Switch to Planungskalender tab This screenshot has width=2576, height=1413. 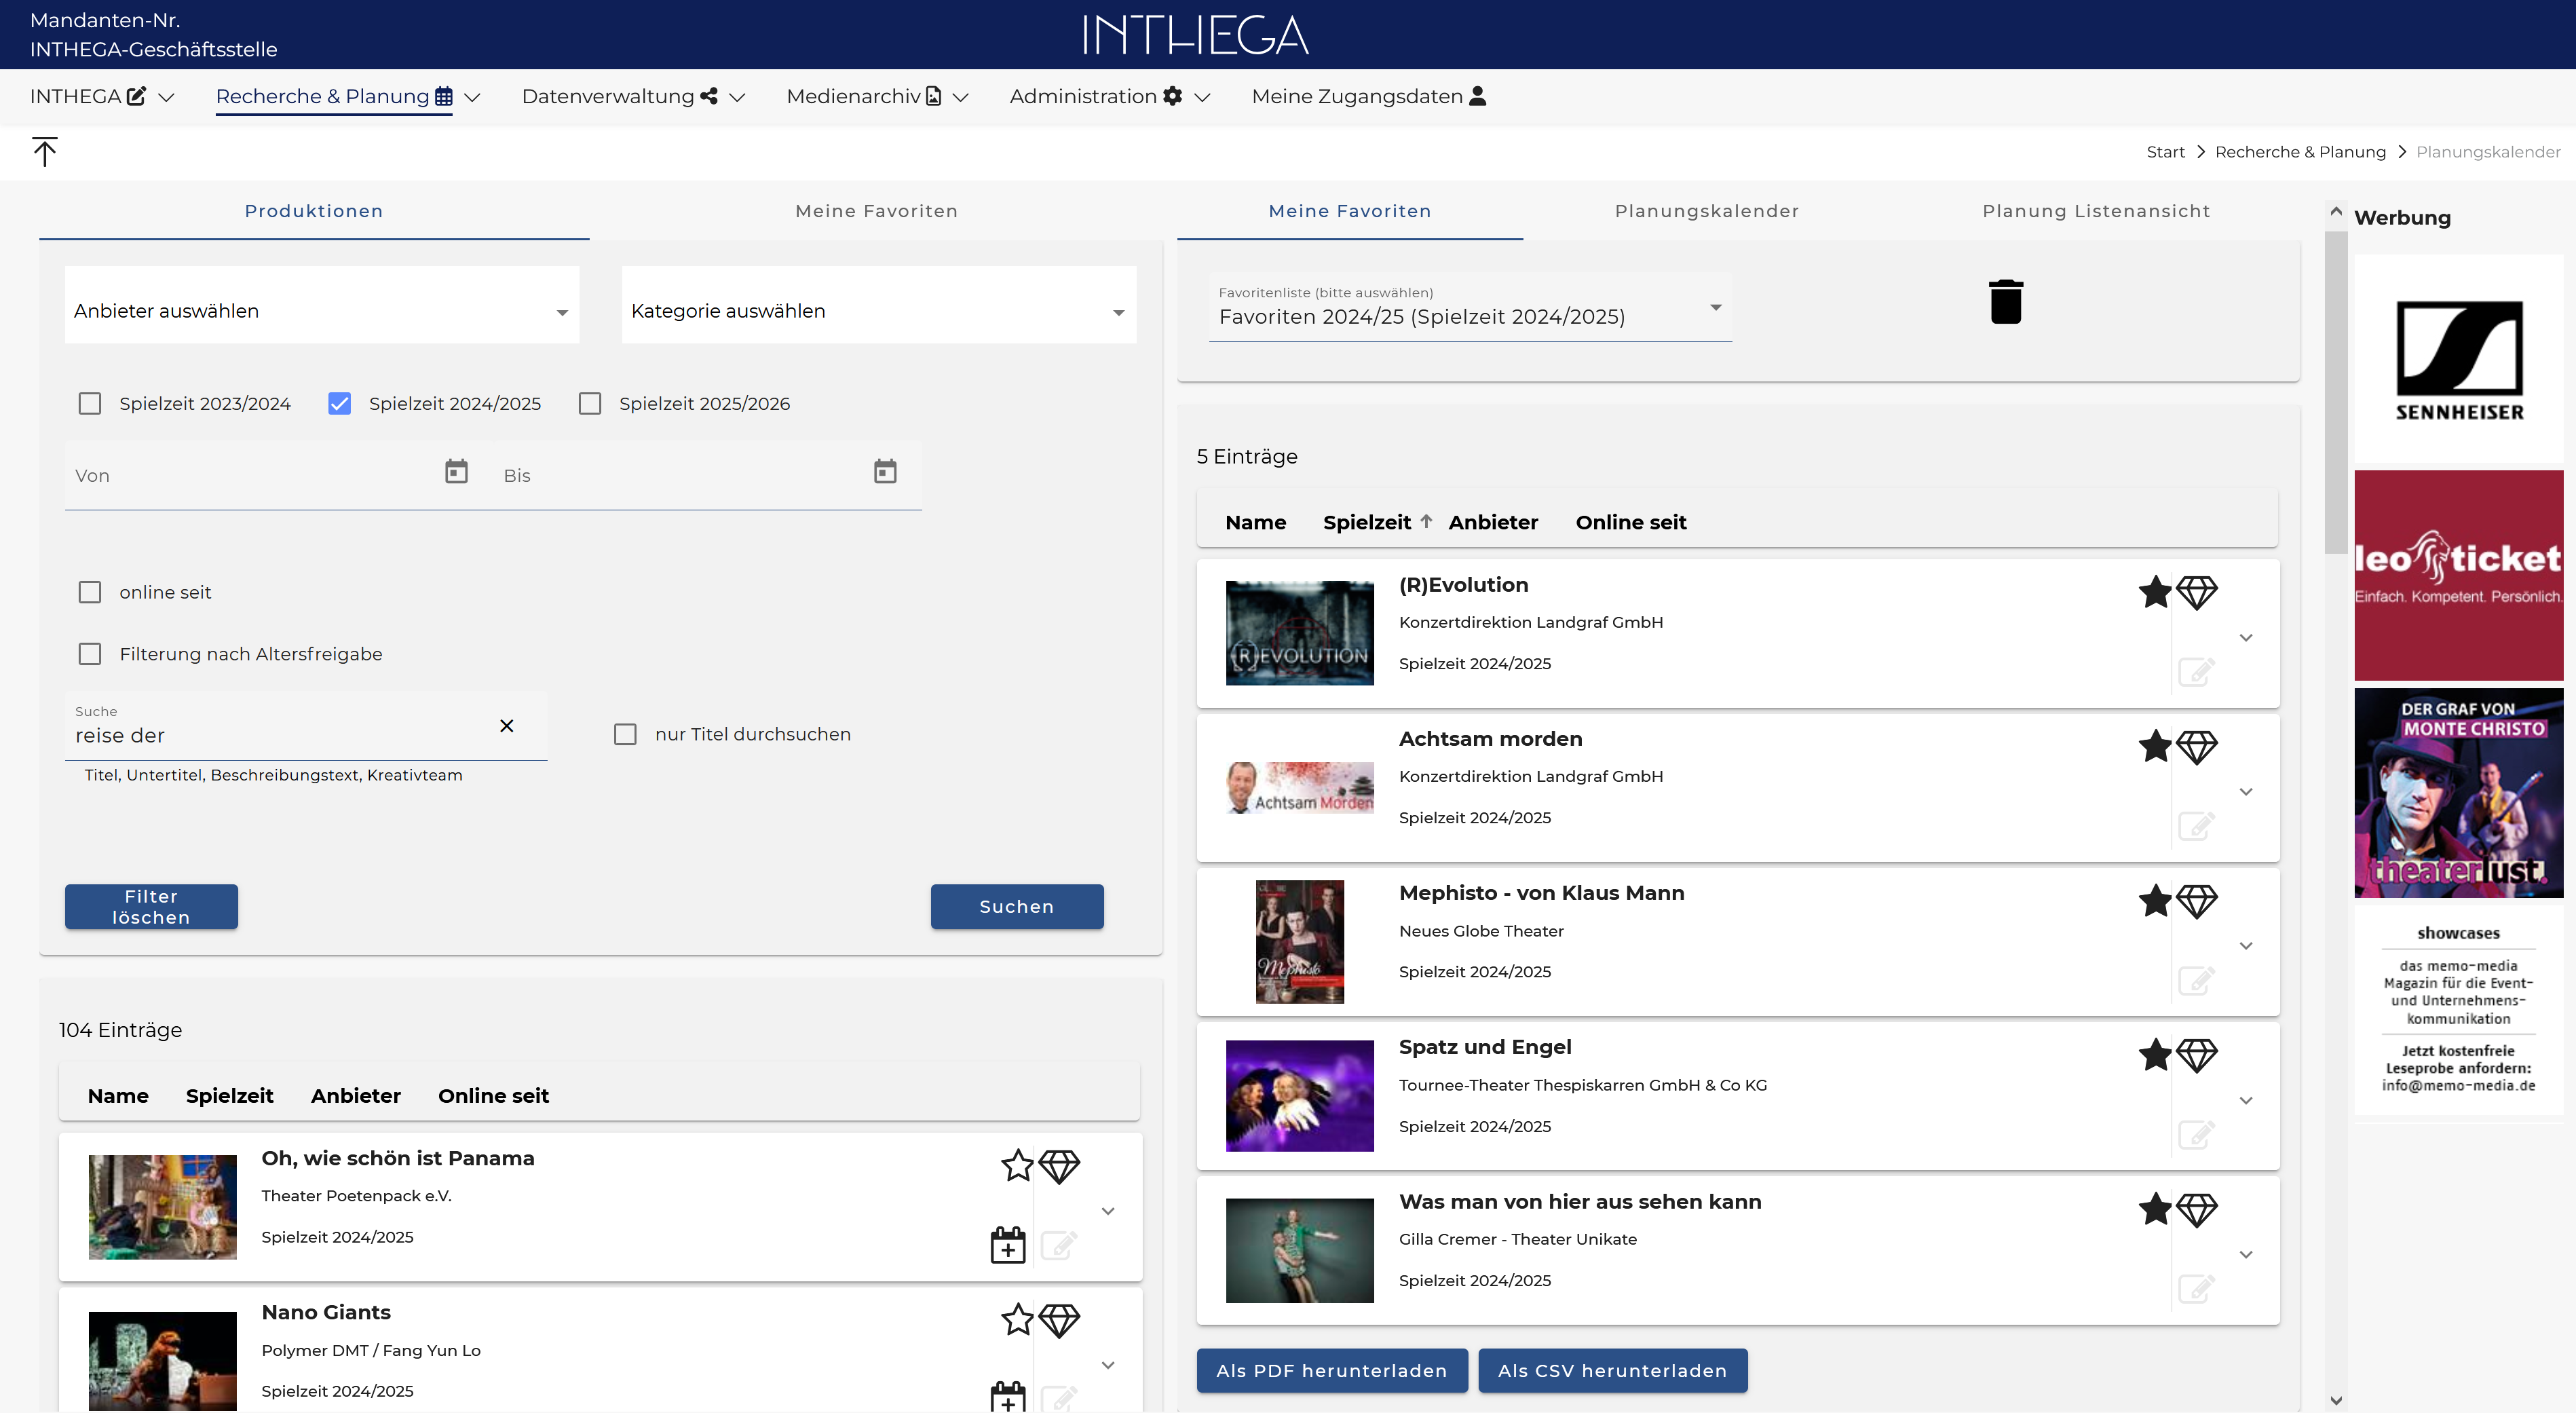pos(1707,211)
